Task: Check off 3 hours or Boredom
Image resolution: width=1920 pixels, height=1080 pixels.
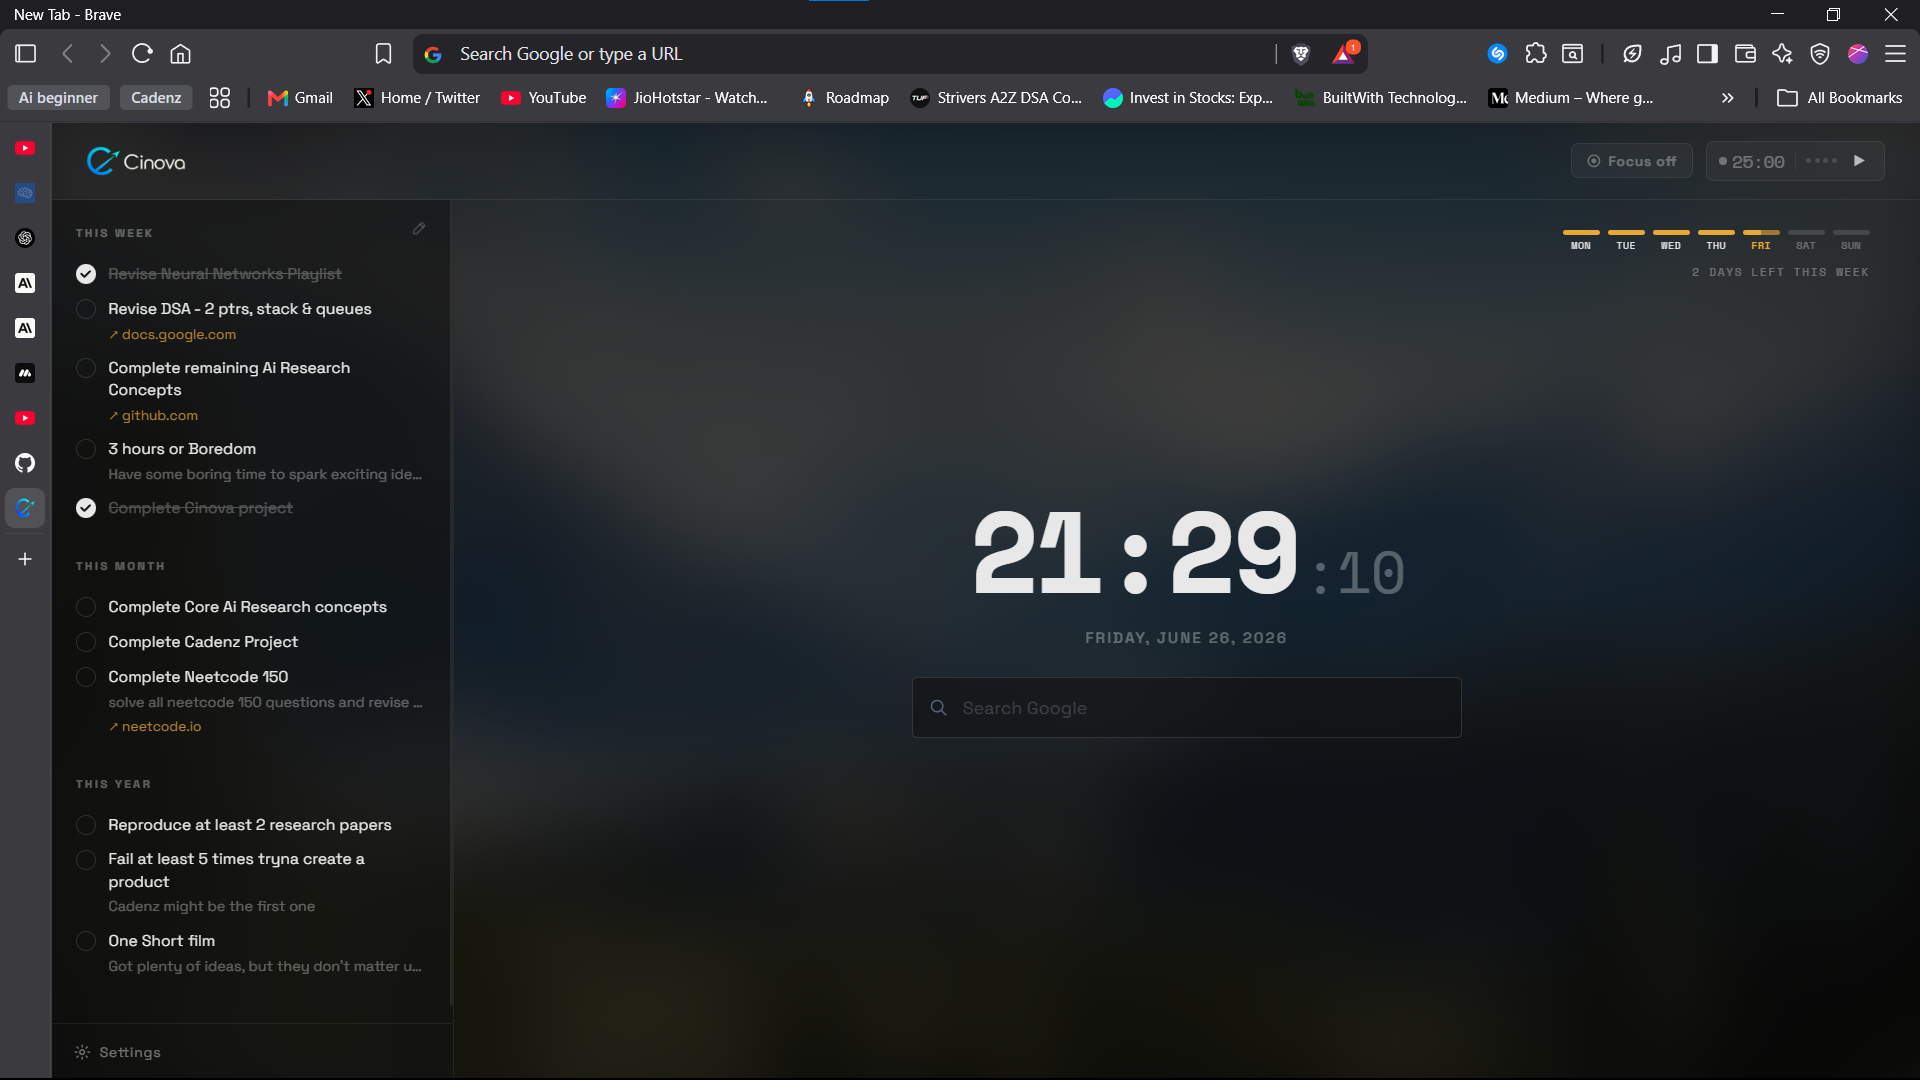Action: [86, 449]
